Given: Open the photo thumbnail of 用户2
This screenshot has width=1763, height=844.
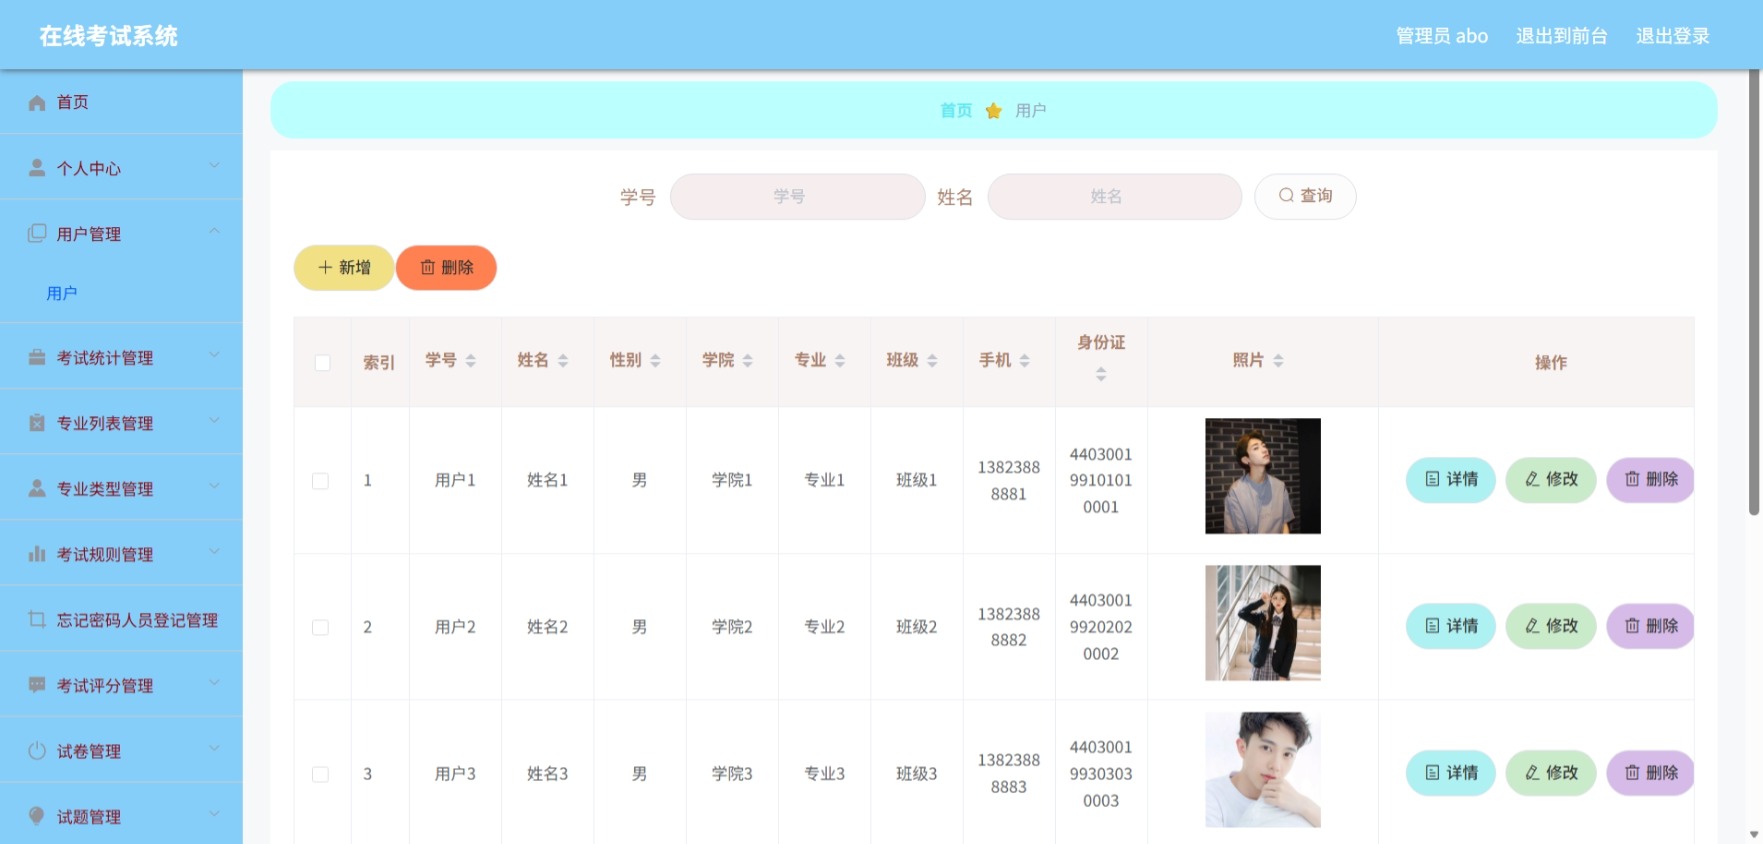Looking at the screenshot, I should click(x=1263, y=623).
